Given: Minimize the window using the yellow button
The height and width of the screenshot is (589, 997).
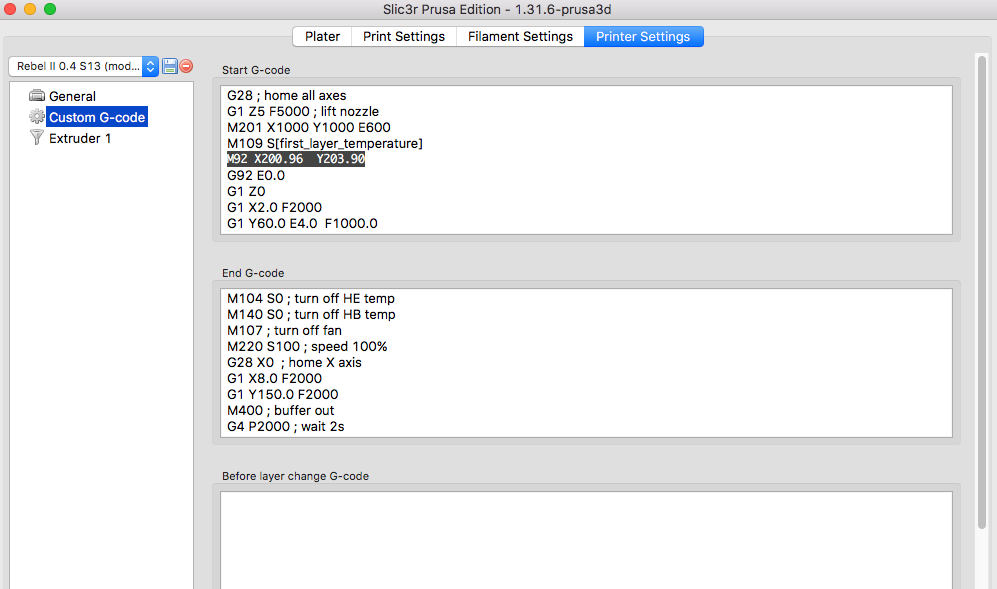Looking at the screenshot, I should [x=30, y=9].
